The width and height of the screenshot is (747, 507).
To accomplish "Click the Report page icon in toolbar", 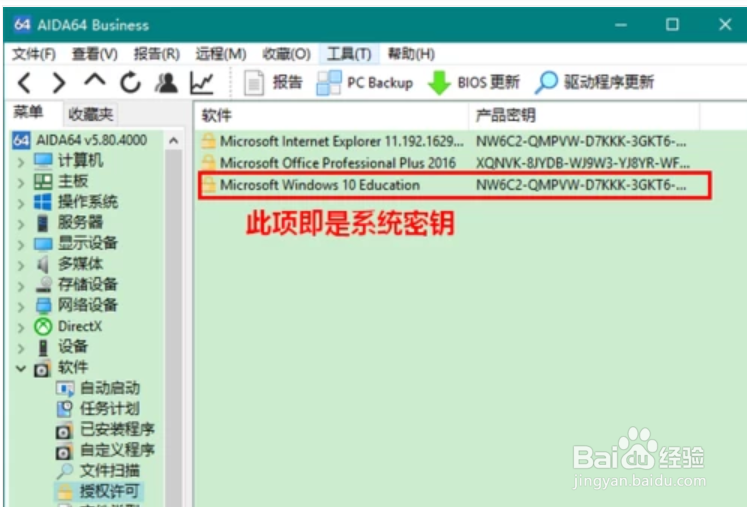I will click(x=254, y=83).
